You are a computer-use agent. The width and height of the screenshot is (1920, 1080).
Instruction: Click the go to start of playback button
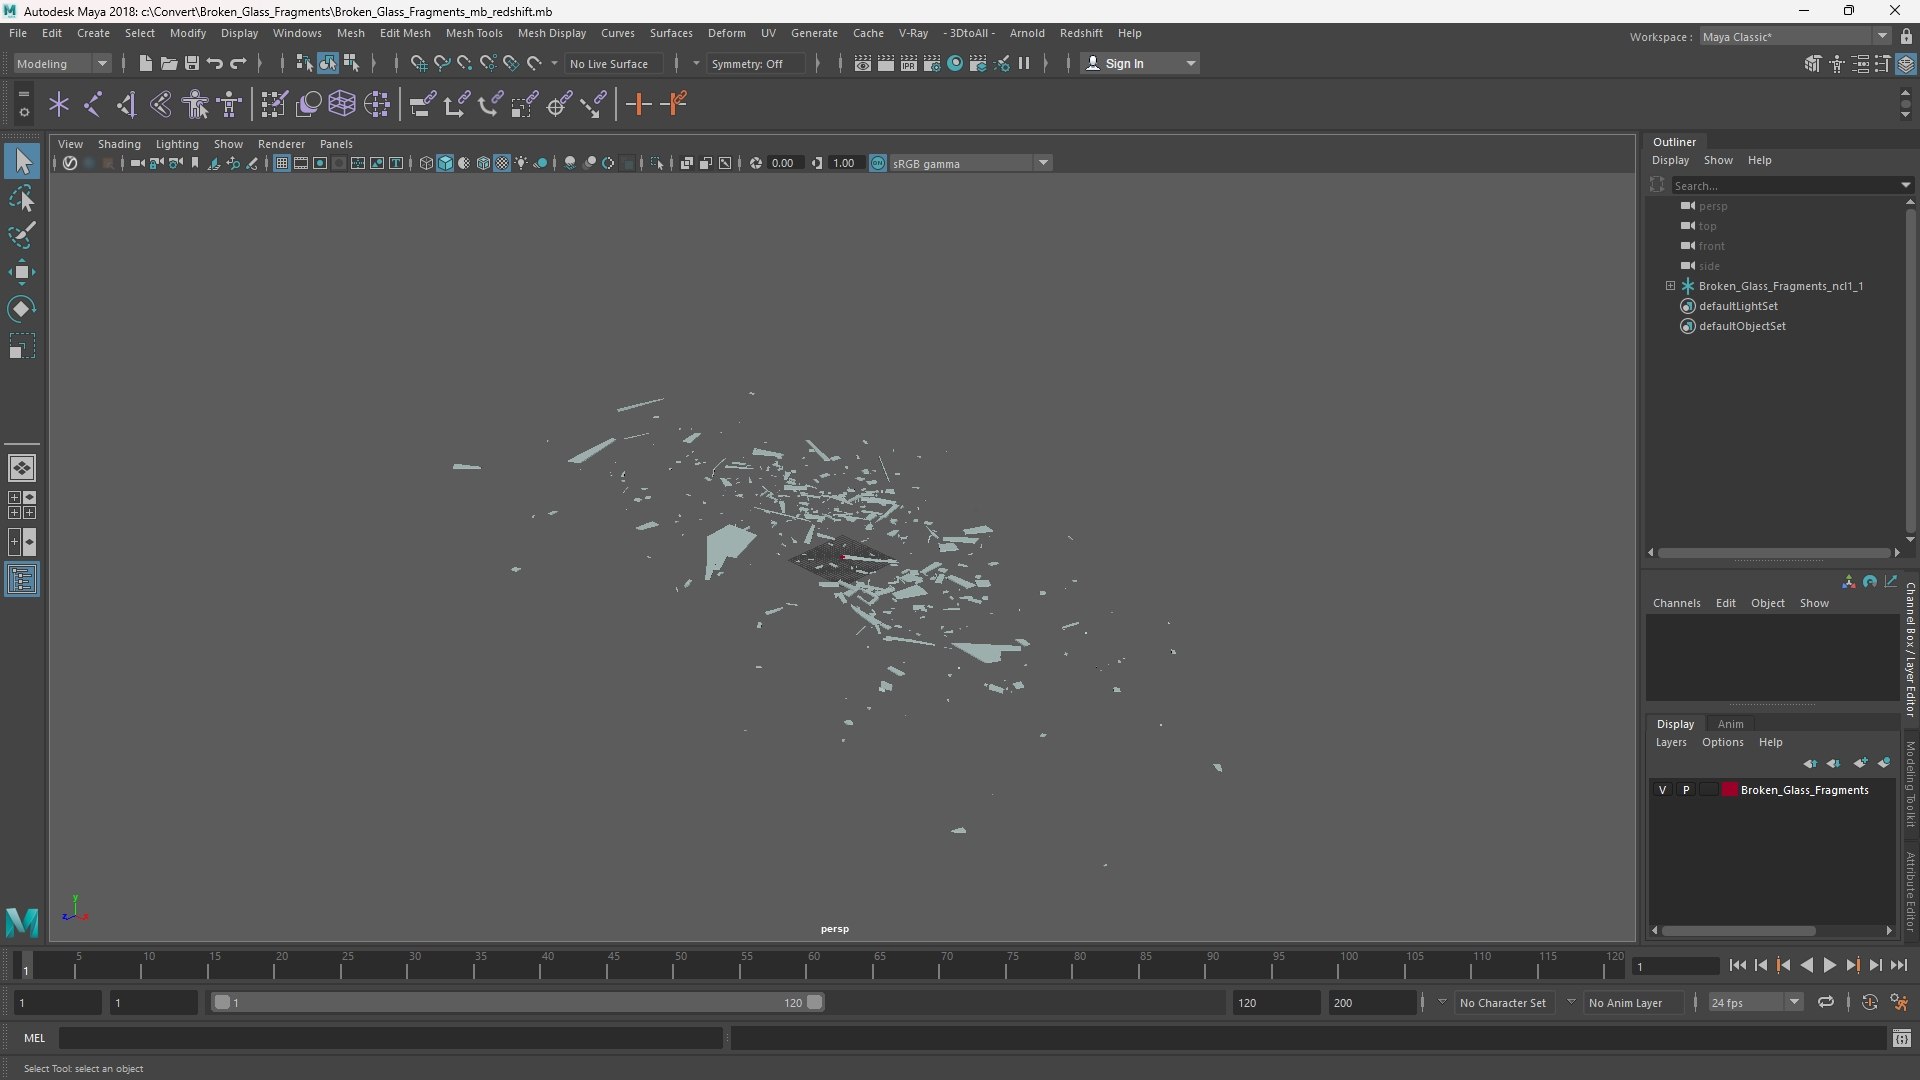(x=1738, y=966)
